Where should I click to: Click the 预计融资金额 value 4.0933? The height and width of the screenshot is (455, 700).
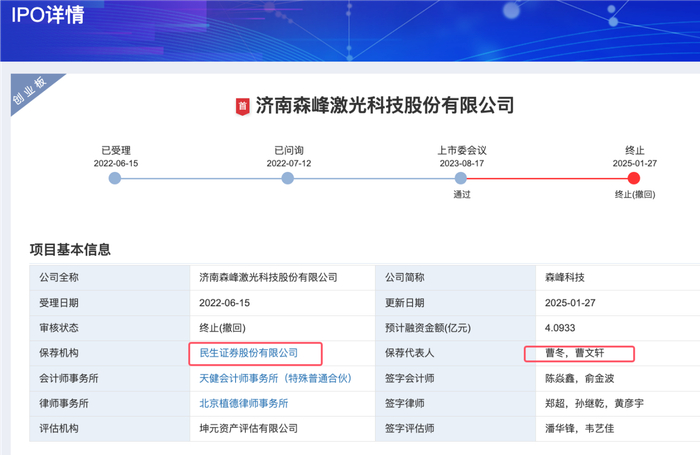pos(560,328)
